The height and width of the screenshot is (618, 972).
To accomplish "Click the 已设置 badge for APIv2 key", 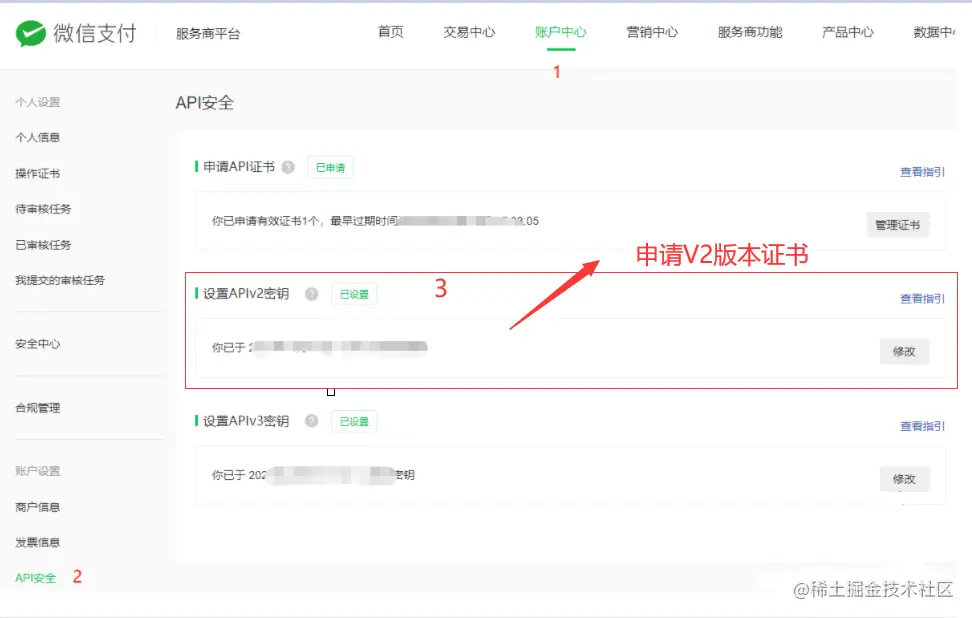I will (353, 293).
